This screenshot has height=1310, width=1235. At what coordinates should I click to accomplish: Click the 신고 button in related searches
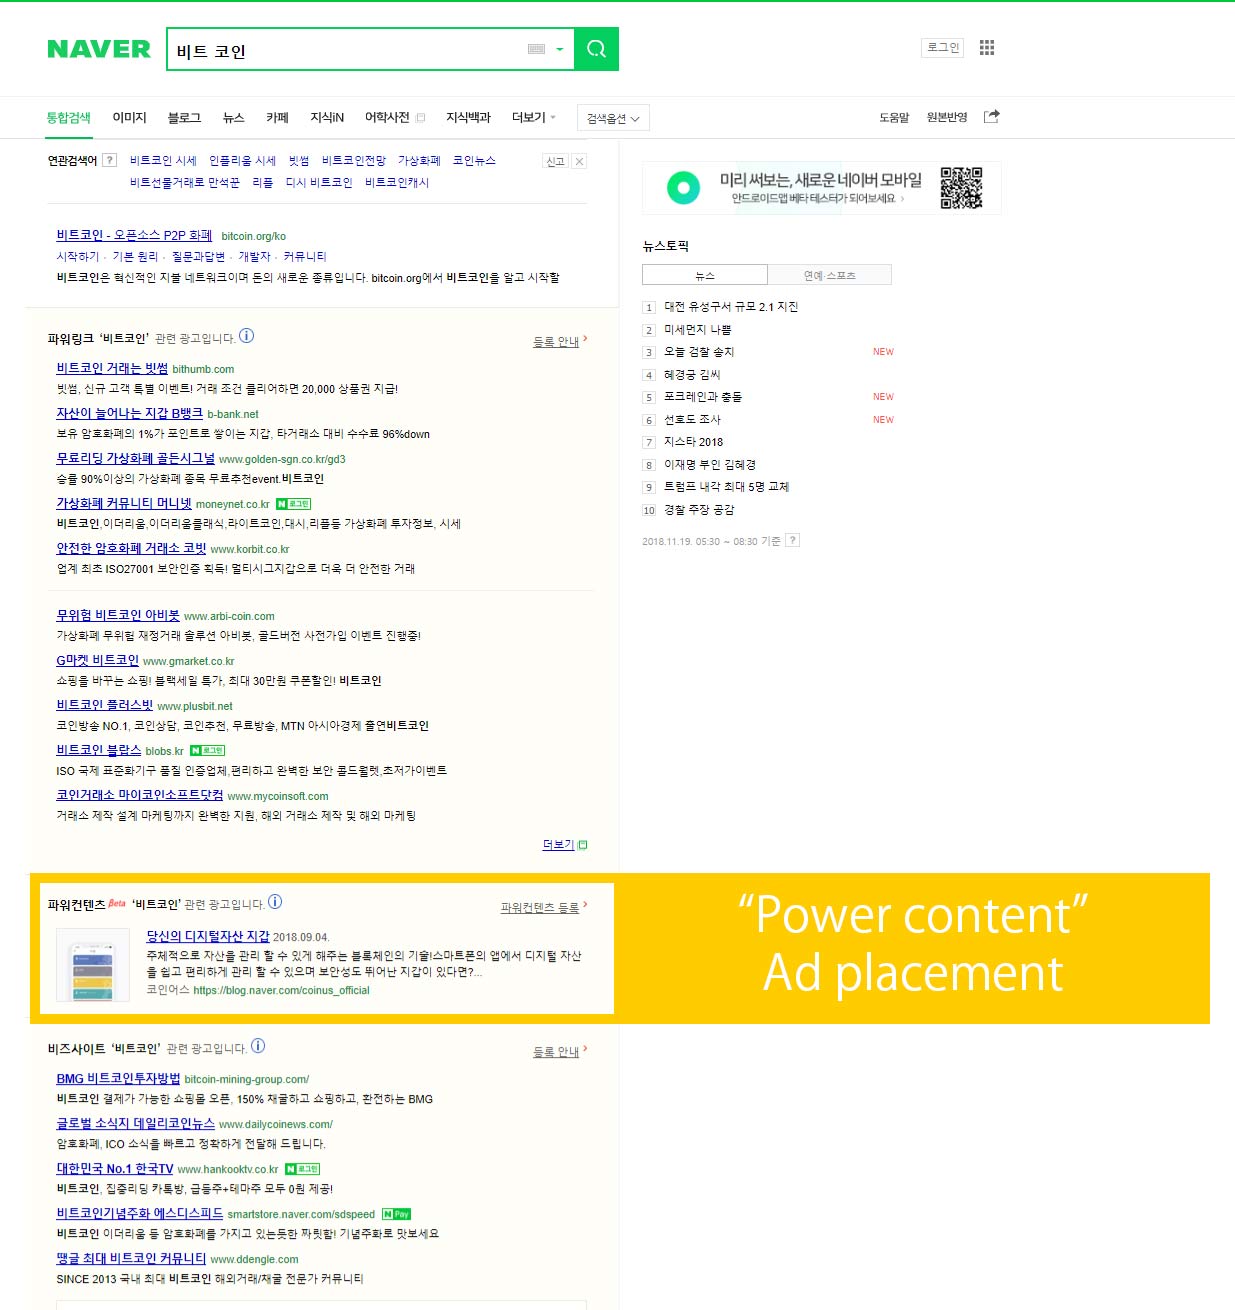(555, 161)
